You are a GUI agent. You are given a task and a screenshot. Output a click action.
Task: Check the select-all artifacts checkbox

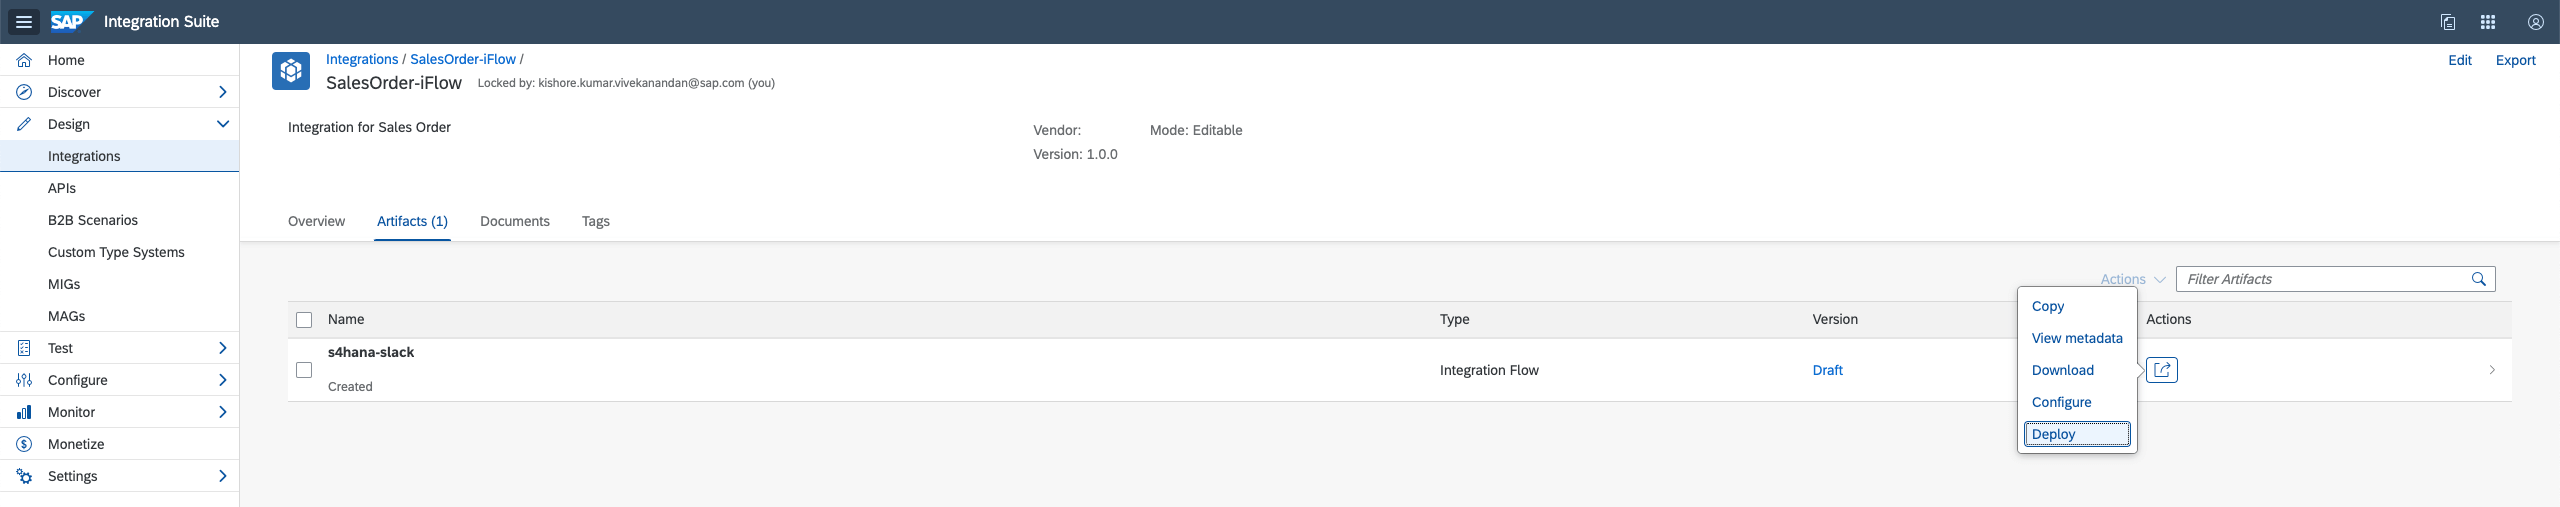tap(305, 320)
